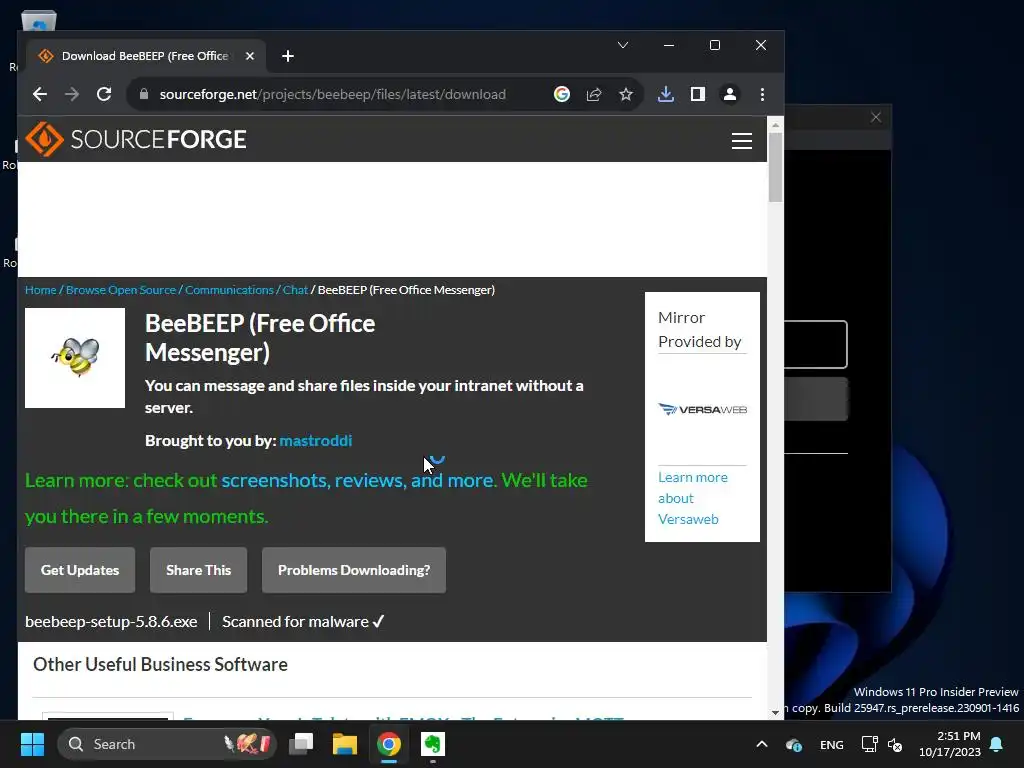
Task: Open the Google lens icon in address bar
Action: (562, 94)
